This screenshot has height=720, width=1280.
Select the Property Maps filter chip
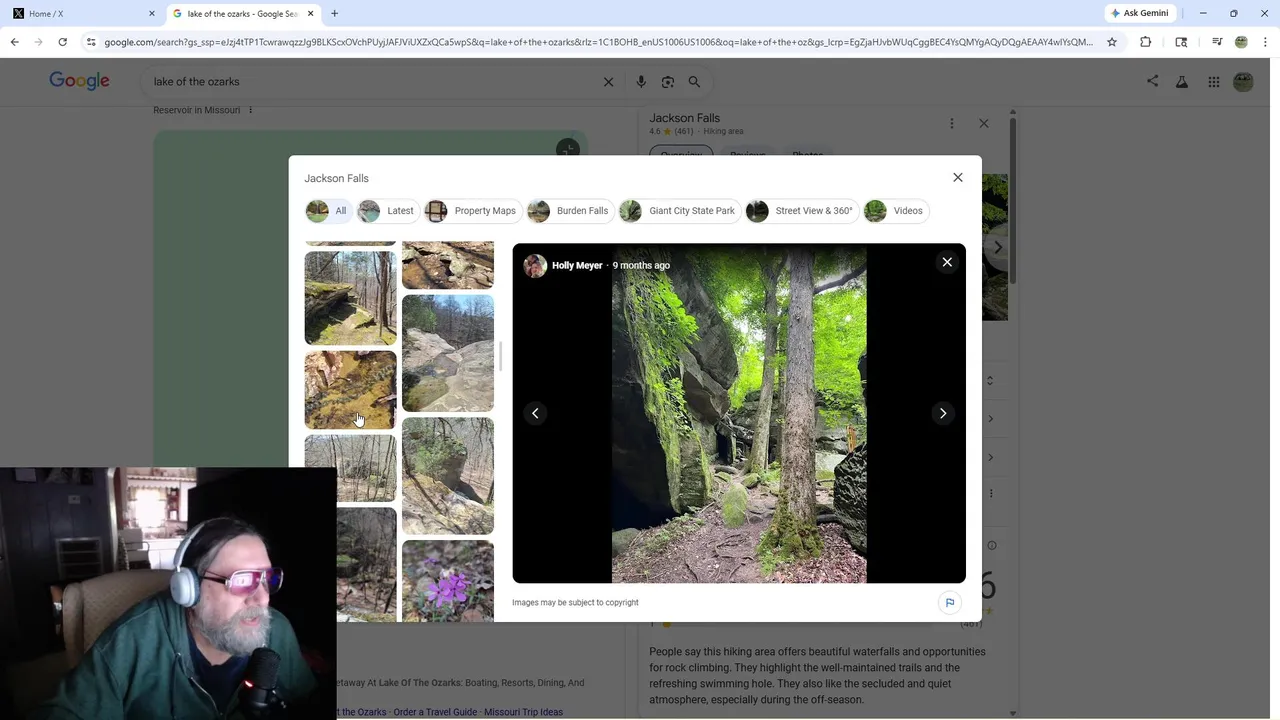(x=471, y=211)
